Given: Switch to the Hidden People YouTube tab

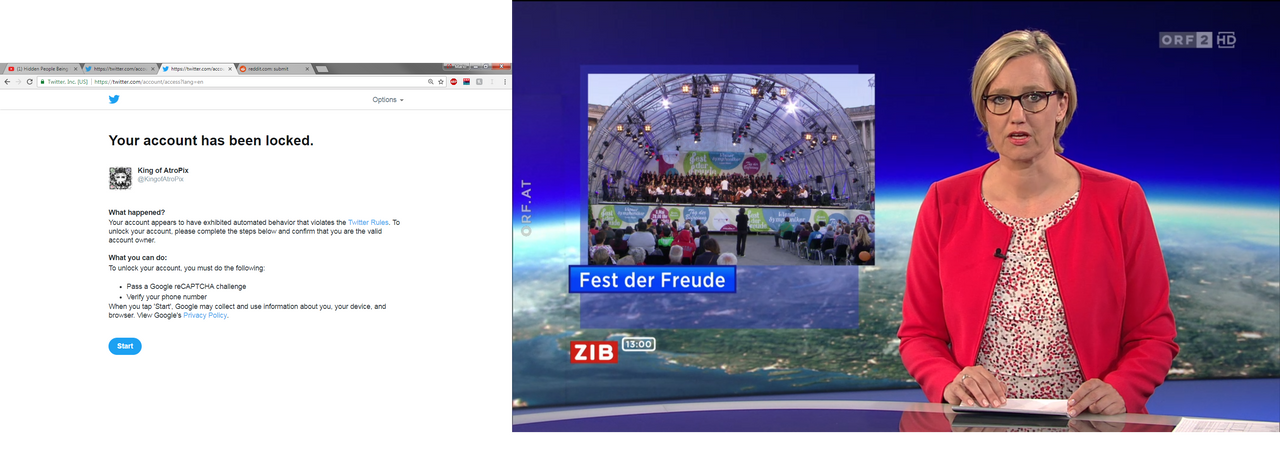Looking at the screenshot, I should pos(40,69).
